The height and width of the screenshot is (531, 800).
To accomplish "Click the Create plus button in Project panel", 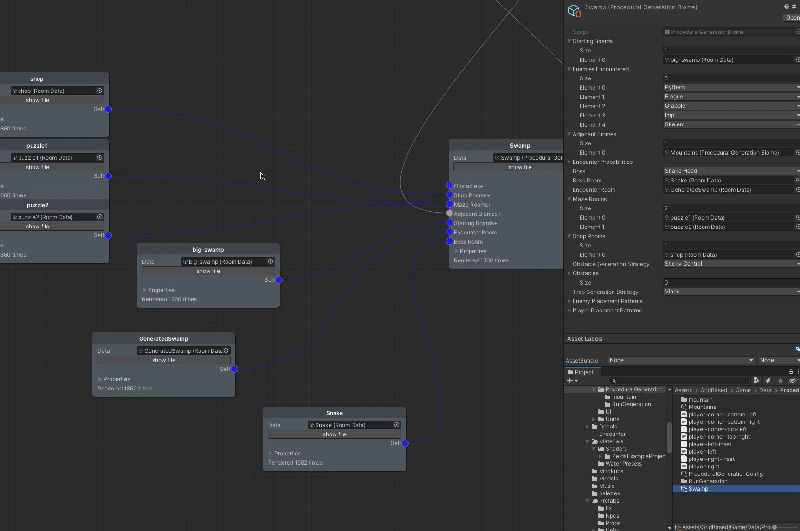I will pyautogui.click(x=571, y=380).
